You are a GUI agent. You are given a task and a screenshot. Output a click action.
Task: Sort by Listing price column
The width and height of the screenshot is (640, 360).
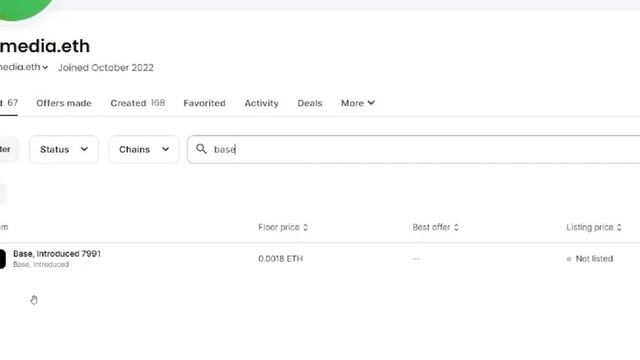point(594,227)
